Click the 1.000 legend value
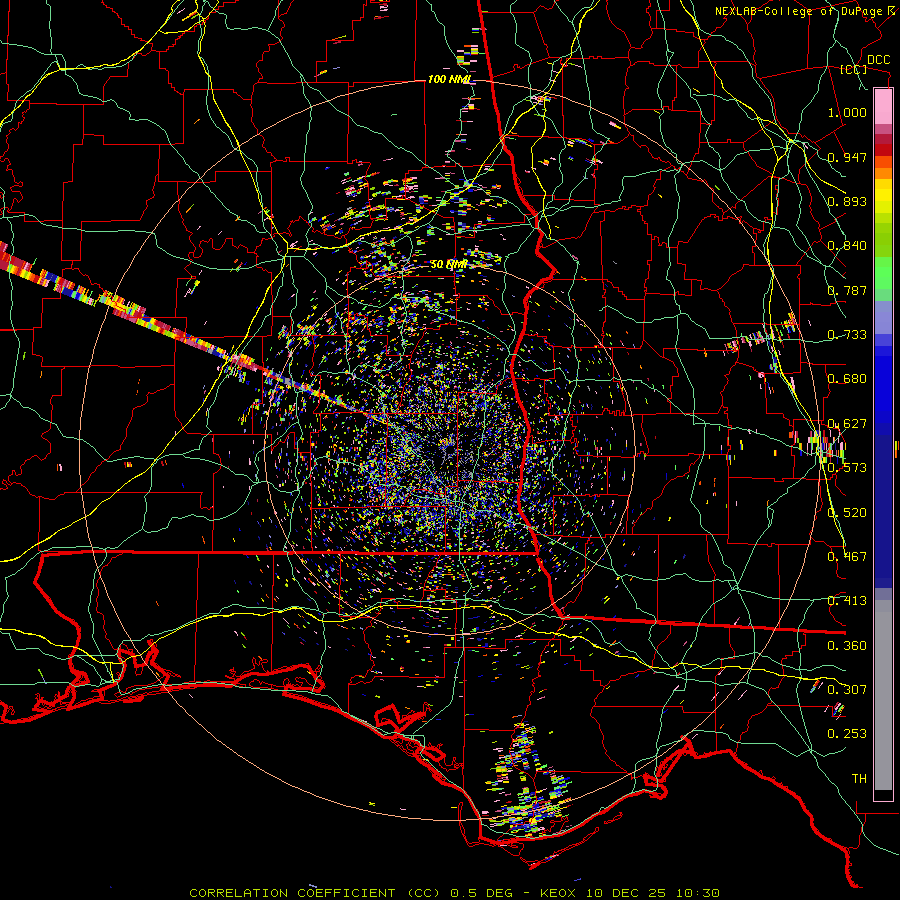The height and width of the screenshot is (900, 900). (847, 112)
